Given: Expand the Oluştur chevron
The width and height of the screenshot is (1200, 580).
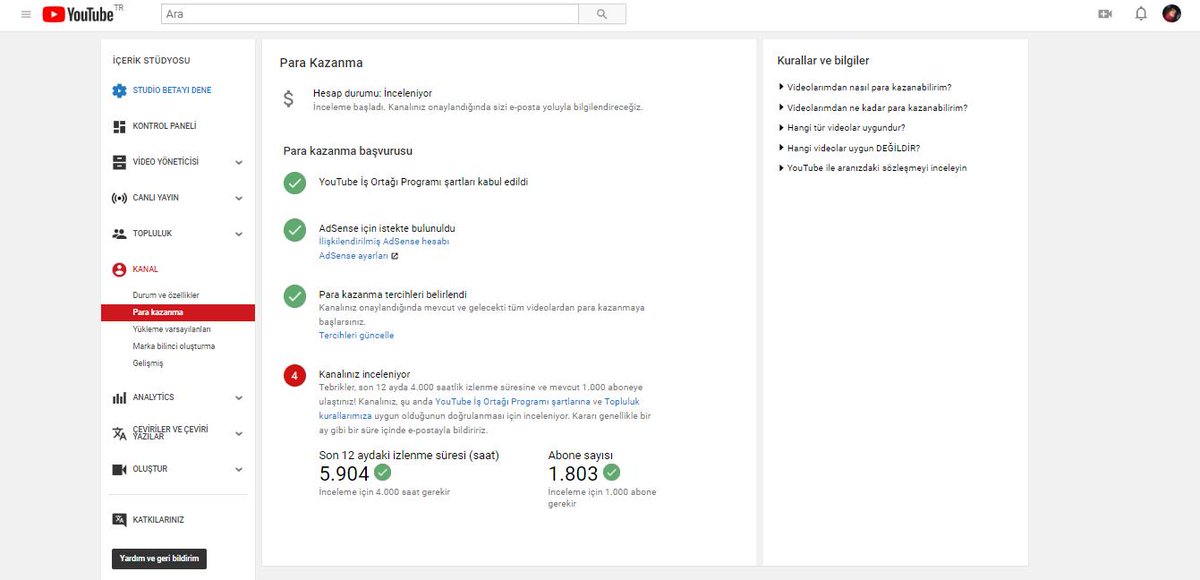Looking at the screenshot, I should click(239, 469).
